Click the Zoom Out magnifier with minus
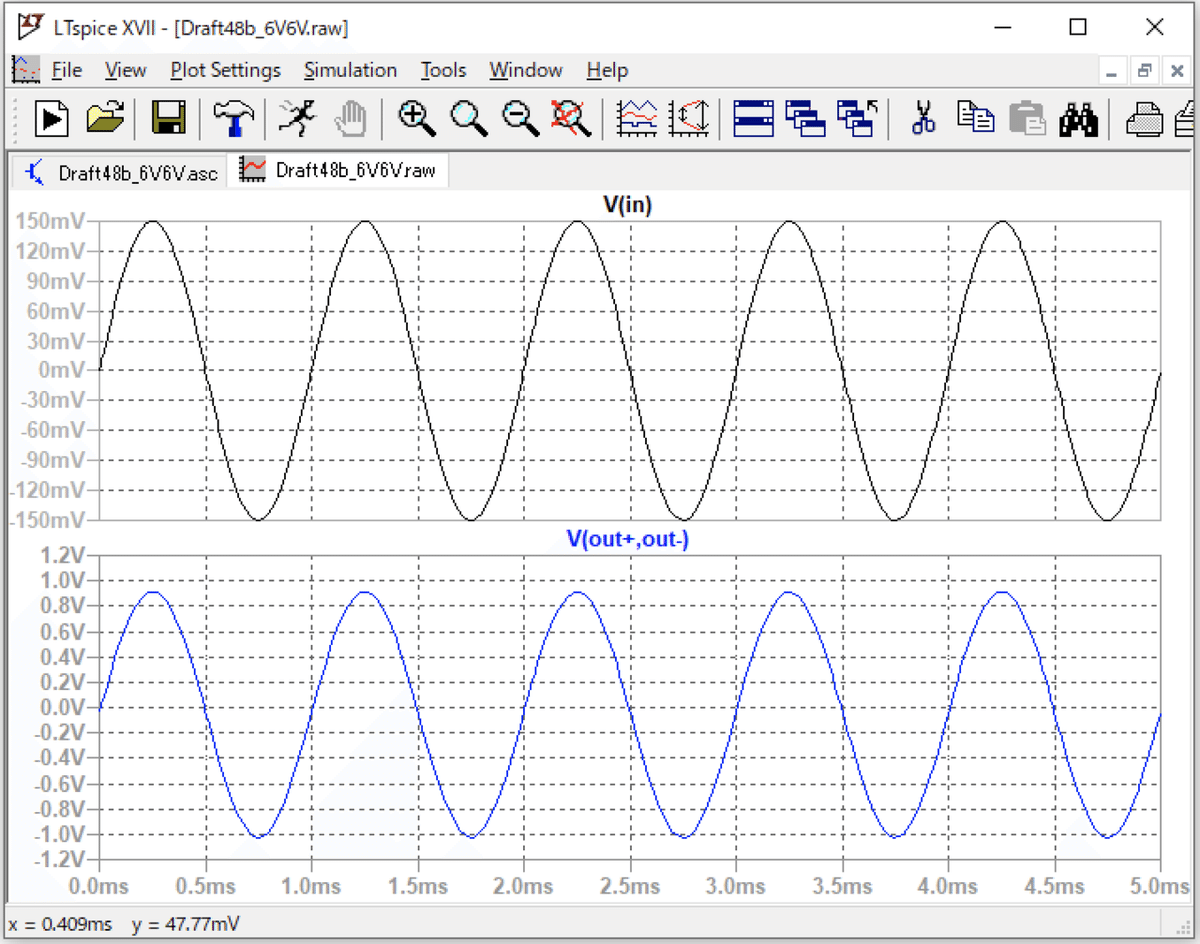Screen dimensions: 1200x944 (520, 119)
